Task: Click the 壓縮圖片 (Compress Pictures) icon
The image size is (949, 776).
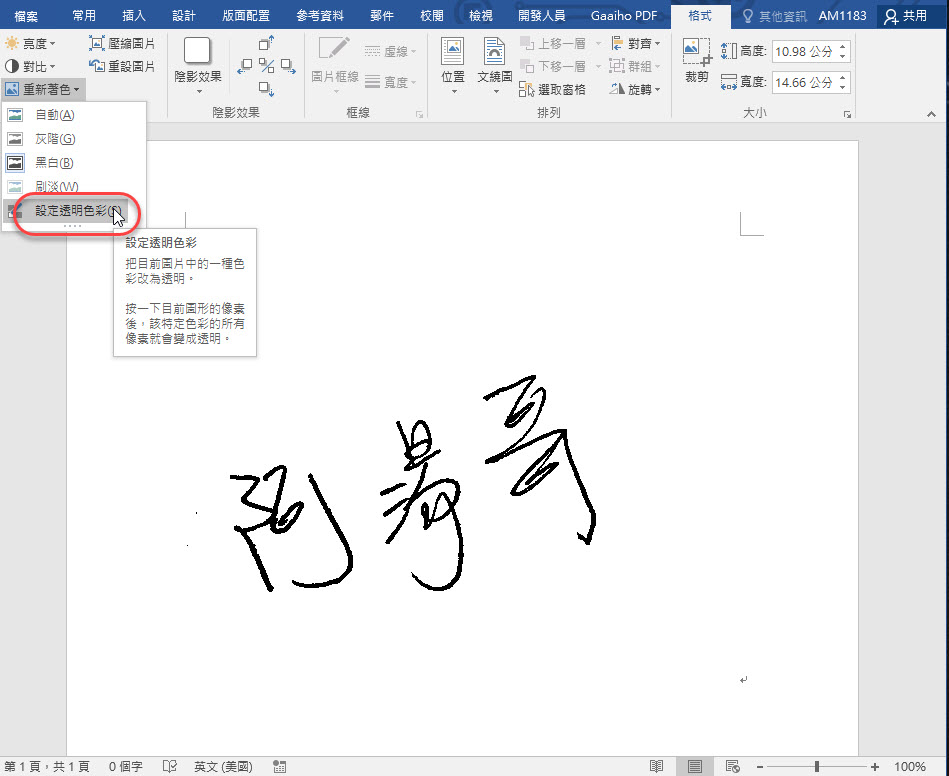Action: click(x=97, y=44)
